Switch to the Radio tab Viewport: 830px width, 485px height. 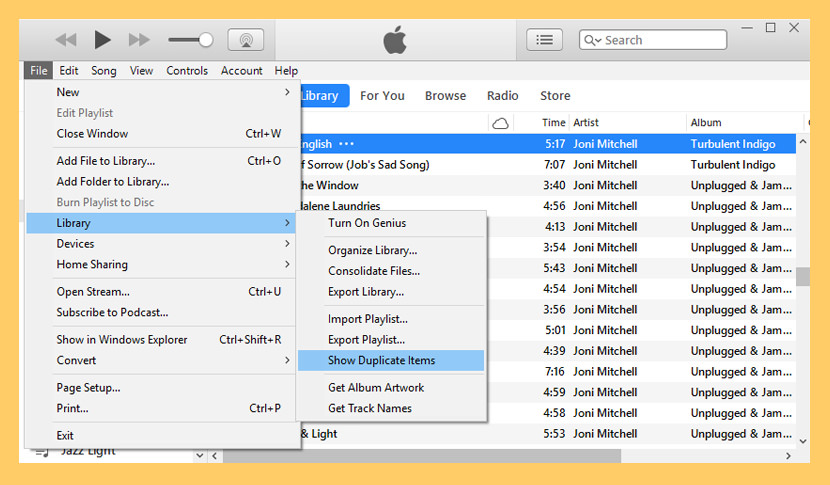pyautogui.click(x=502, y=96)
